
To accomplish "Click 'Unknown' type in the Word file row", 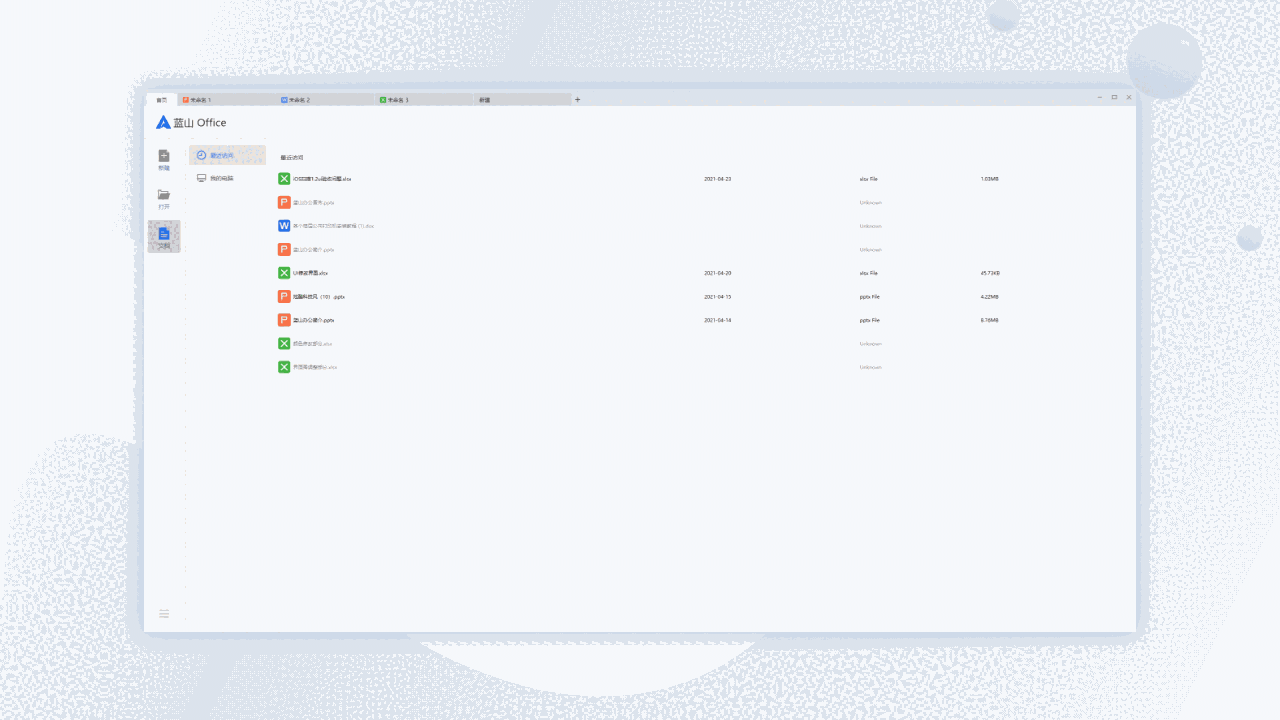I will 871,226.
